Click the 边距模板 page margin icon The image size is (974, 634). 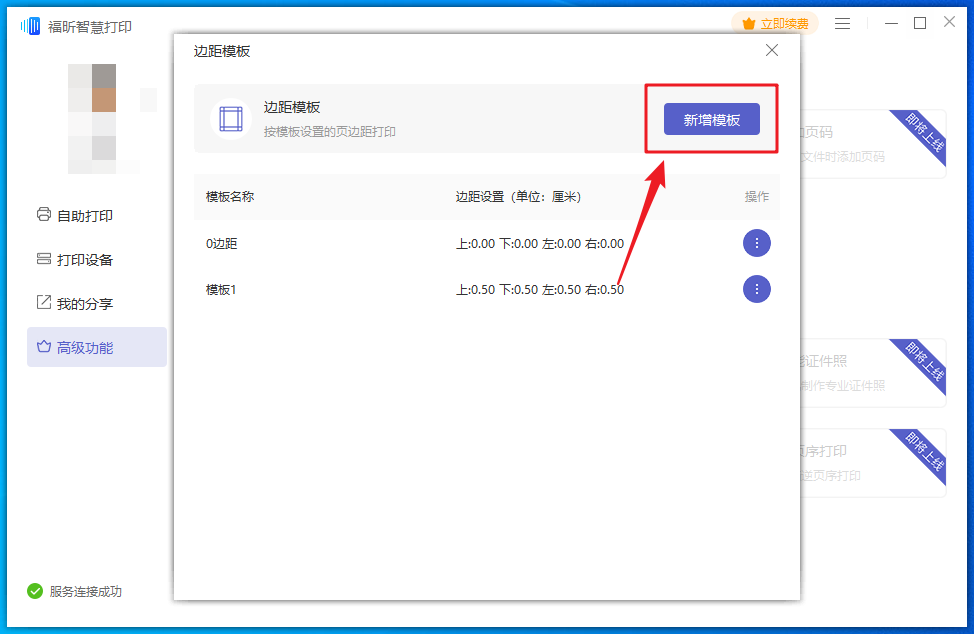point(231,119)
